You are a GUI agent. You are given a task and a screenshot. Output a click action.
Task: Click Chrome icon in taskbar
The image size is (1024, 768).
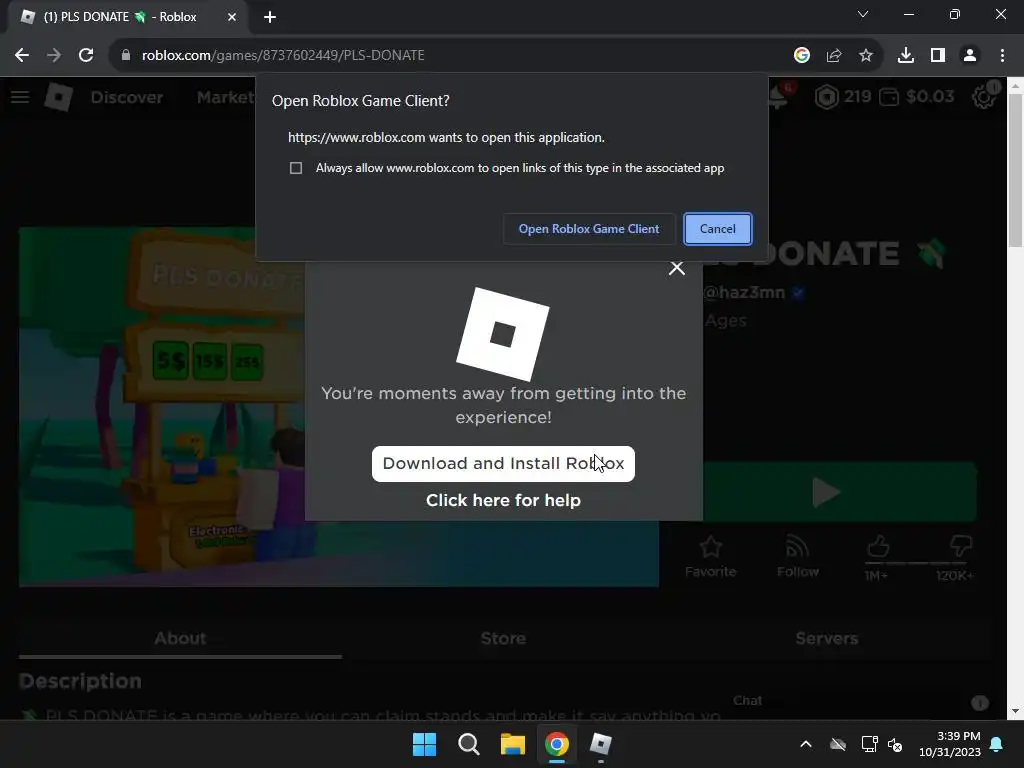point(557,744)
